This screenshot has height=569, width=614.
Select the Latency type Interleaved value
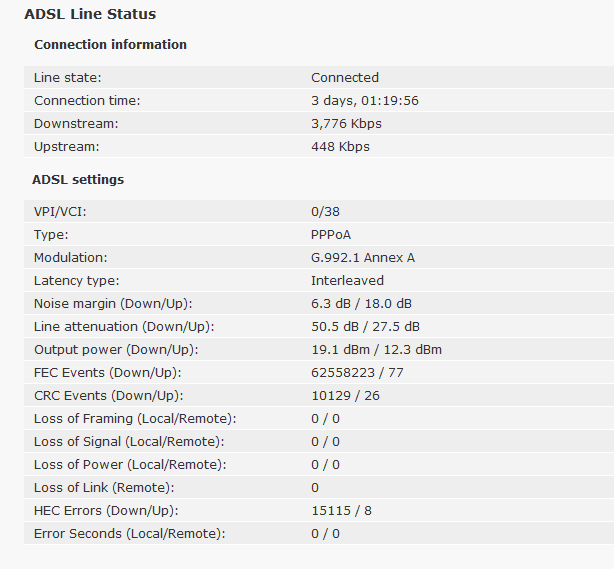coord(347,281)
